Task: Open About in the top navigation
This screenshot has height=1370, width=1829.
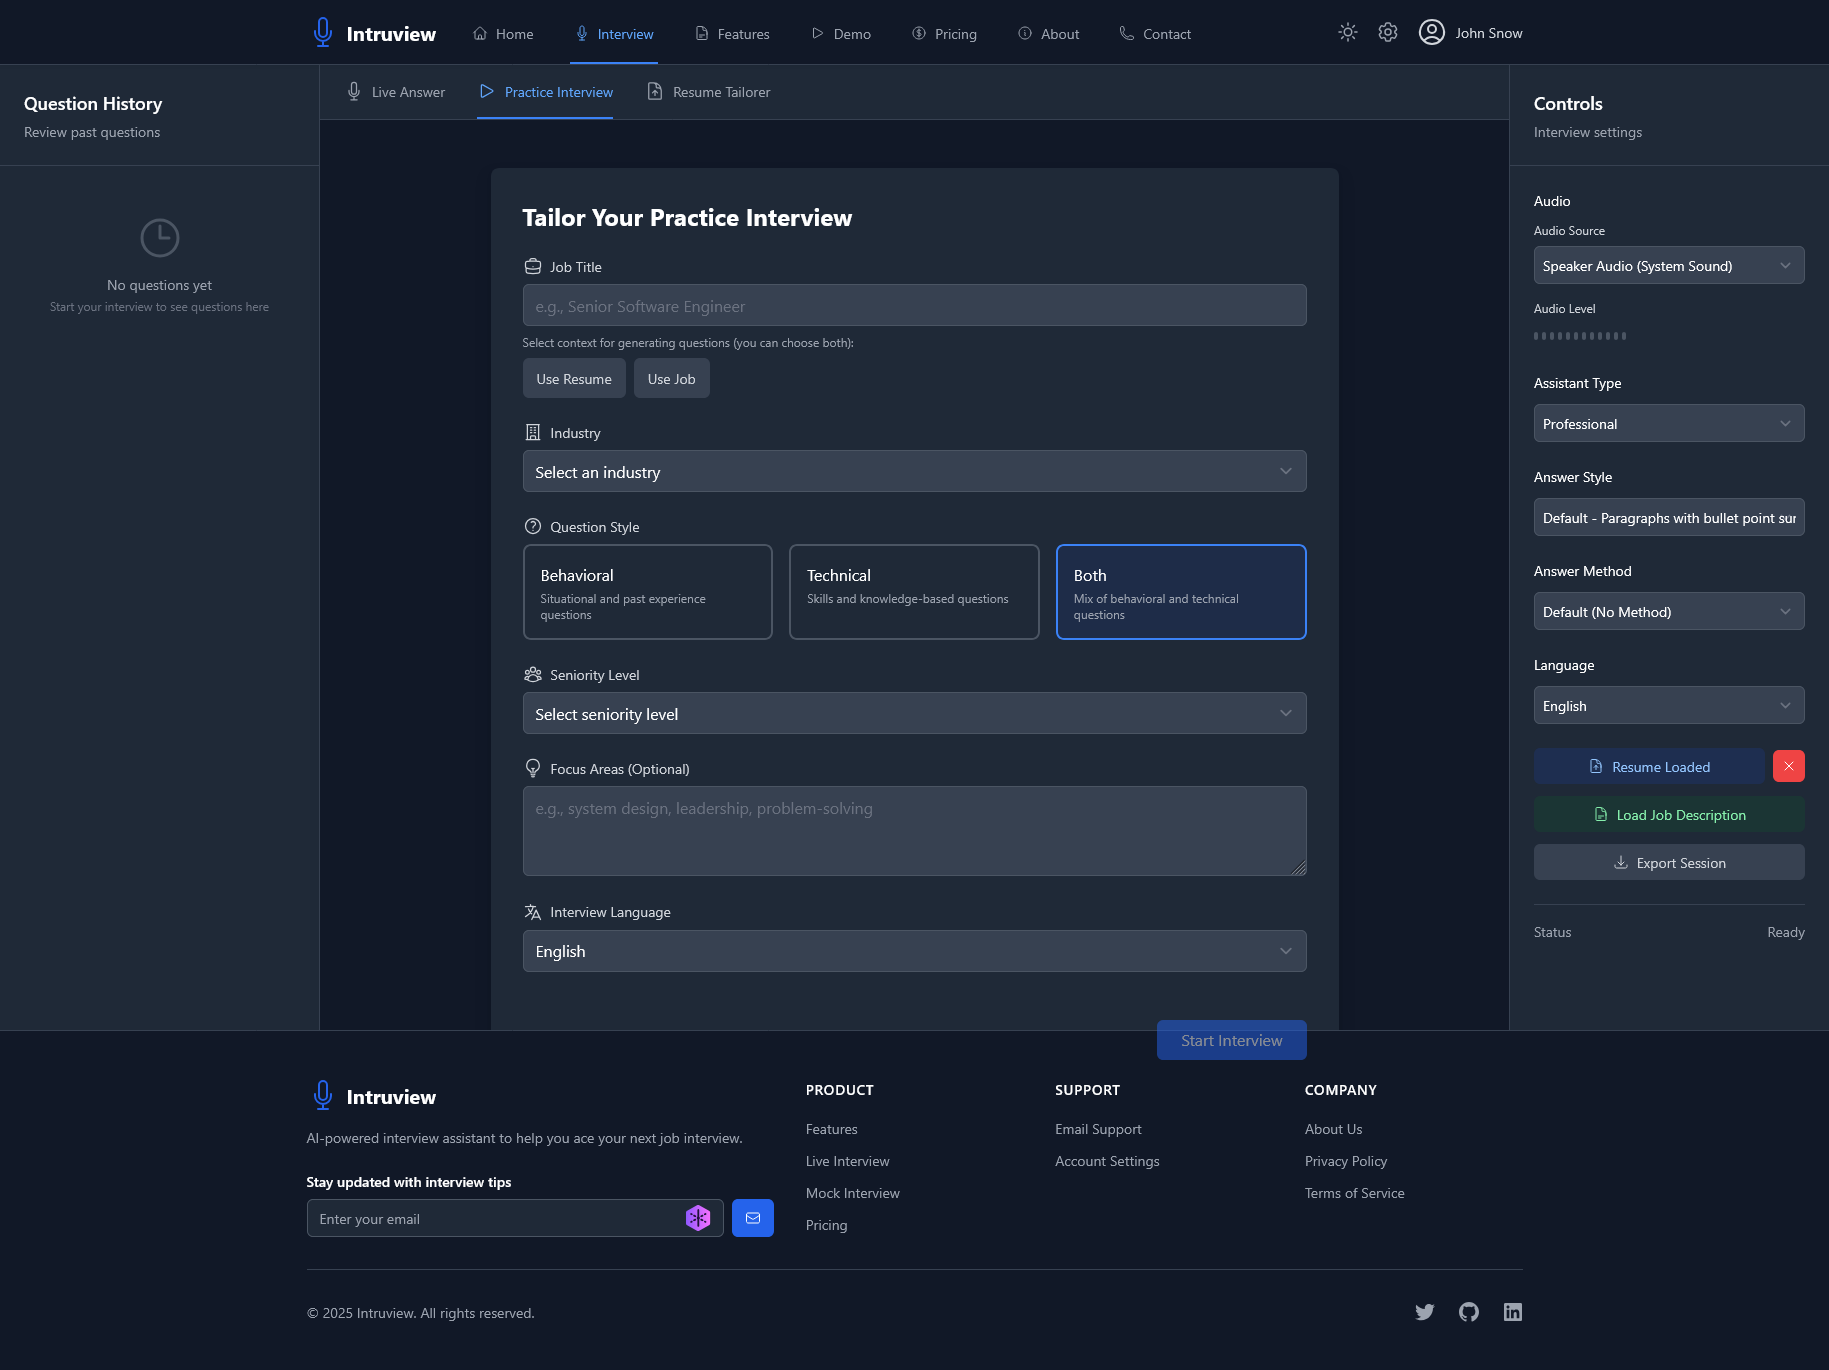Action: [1048, 34]
